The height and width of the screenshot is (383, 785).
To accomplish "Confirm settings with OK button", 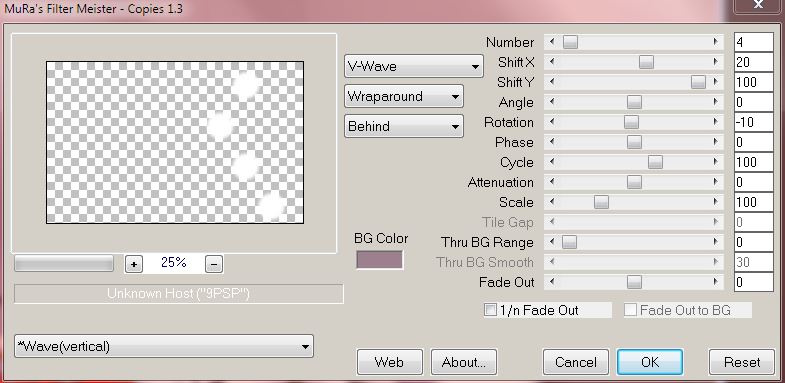I will tap(650, 362).
